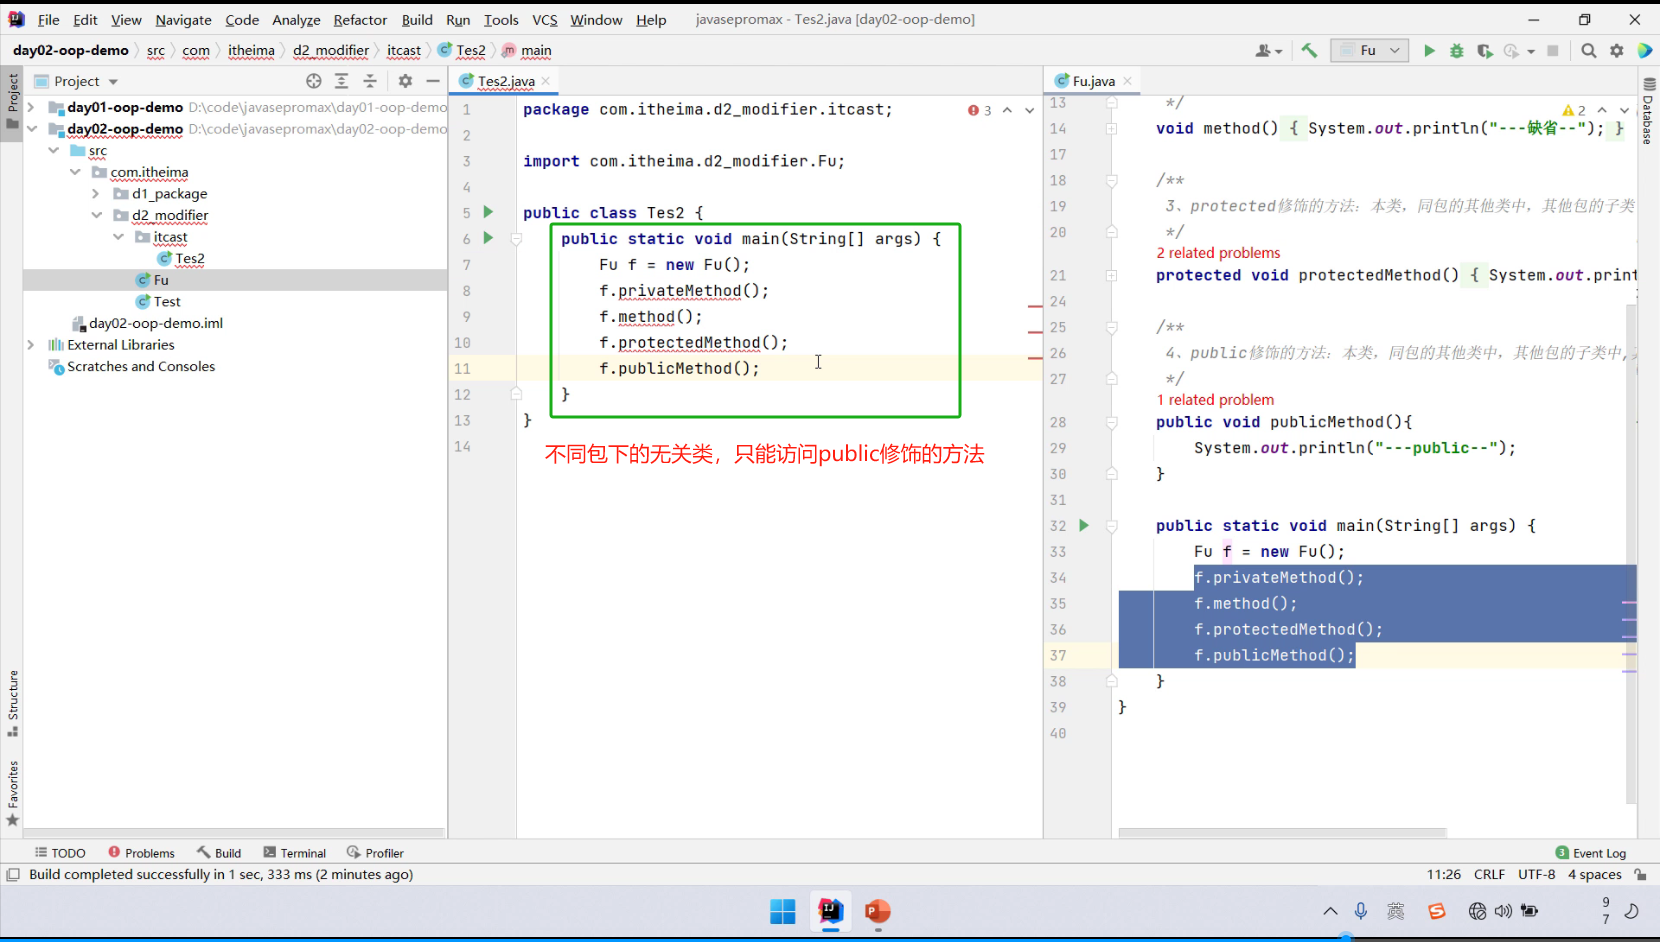This screenshot has height=942, width=1660.
Task: Toggle the Structure tool window
Action: pyautogui.click(x=12, y=703)
